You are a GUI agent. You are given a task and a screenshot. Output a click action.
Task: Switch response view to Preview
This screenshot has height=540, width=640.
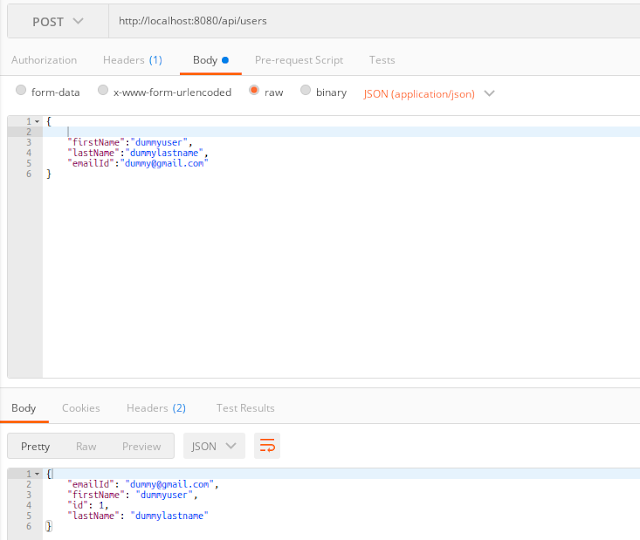(x=141, y=446)
